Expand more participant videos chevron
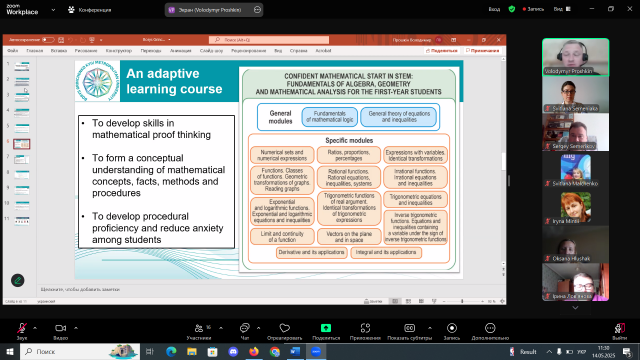 pyautogui.click(x=575, y=308)
